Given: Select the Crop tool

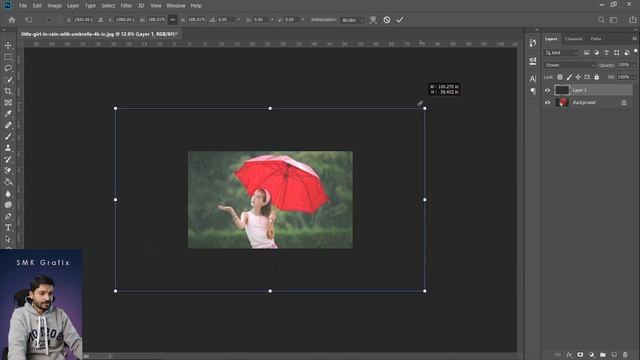Looking at the screenshot, I should (8, 91).
